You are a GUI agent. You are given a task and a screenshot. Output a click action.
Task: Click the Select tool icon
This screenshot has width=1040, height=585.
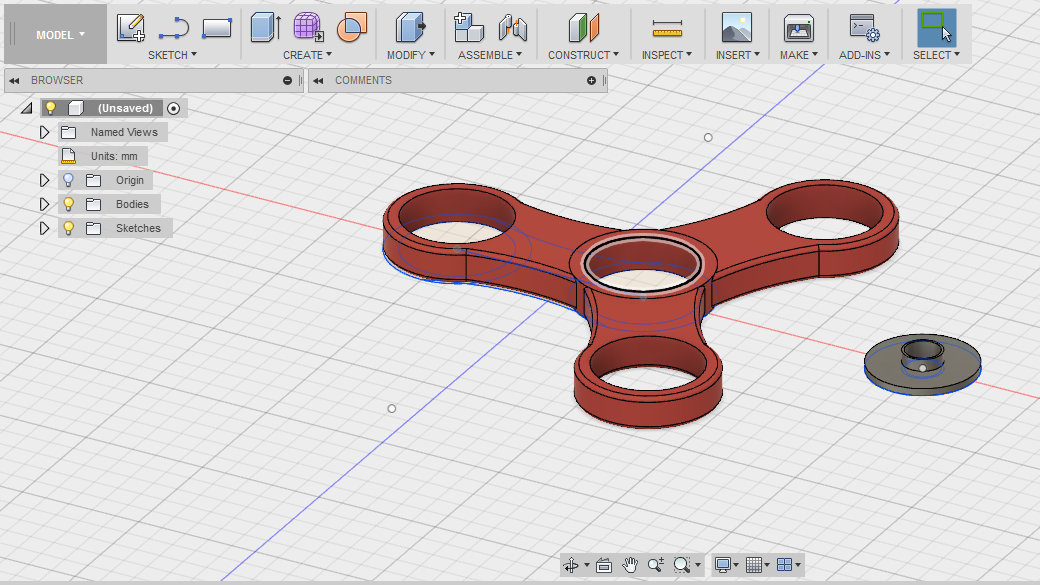pyautogui.click(x=937, y=28)
